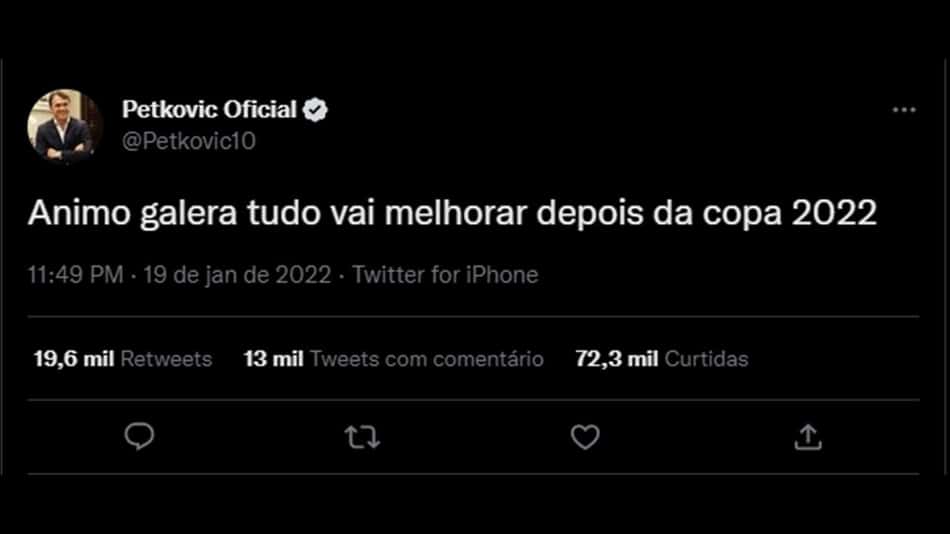950x534 pixels.
Task: Click the word Retweets in stats row
Action: click(167, 359)
